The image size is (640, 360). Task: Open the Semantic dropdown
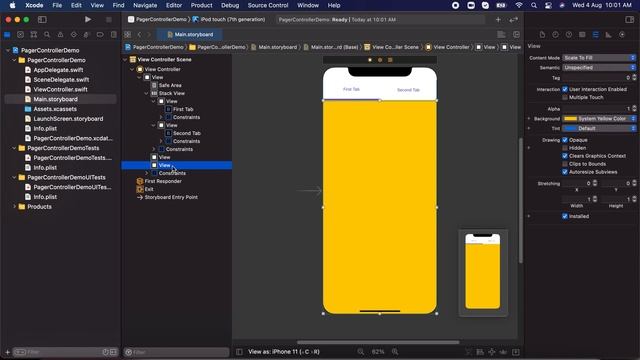[599, 68]
